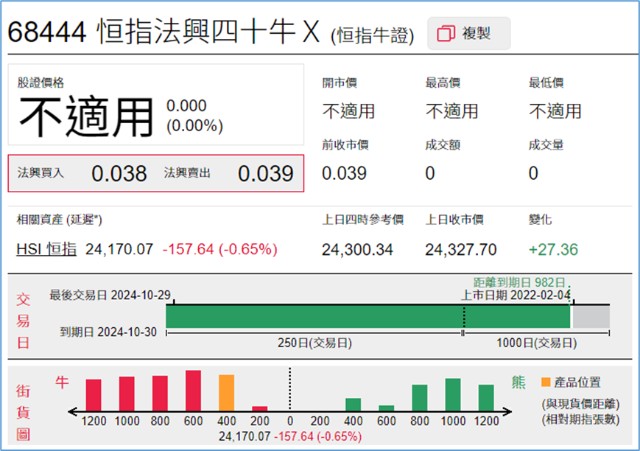The height and width of the screenshot is (451, 640).
Task: Click the green days-to-expiry progress bar
Action: (x=368, y=317)
